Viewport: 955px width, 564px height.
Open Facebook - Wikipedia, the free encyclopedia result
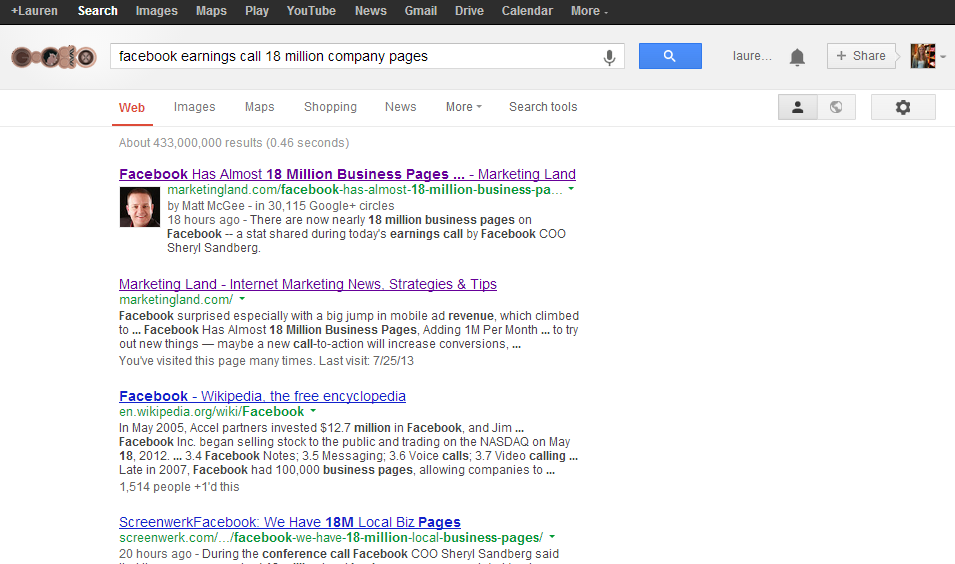point(262,397)
